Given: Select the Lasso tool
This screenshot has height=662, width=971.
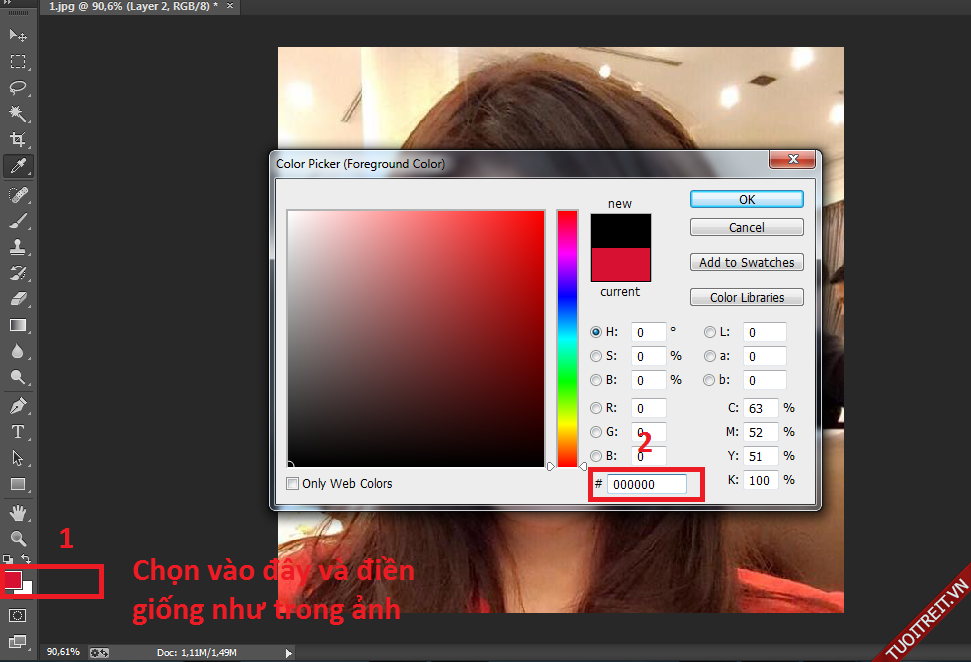Looking at the screenshot, I should (18, 88).
